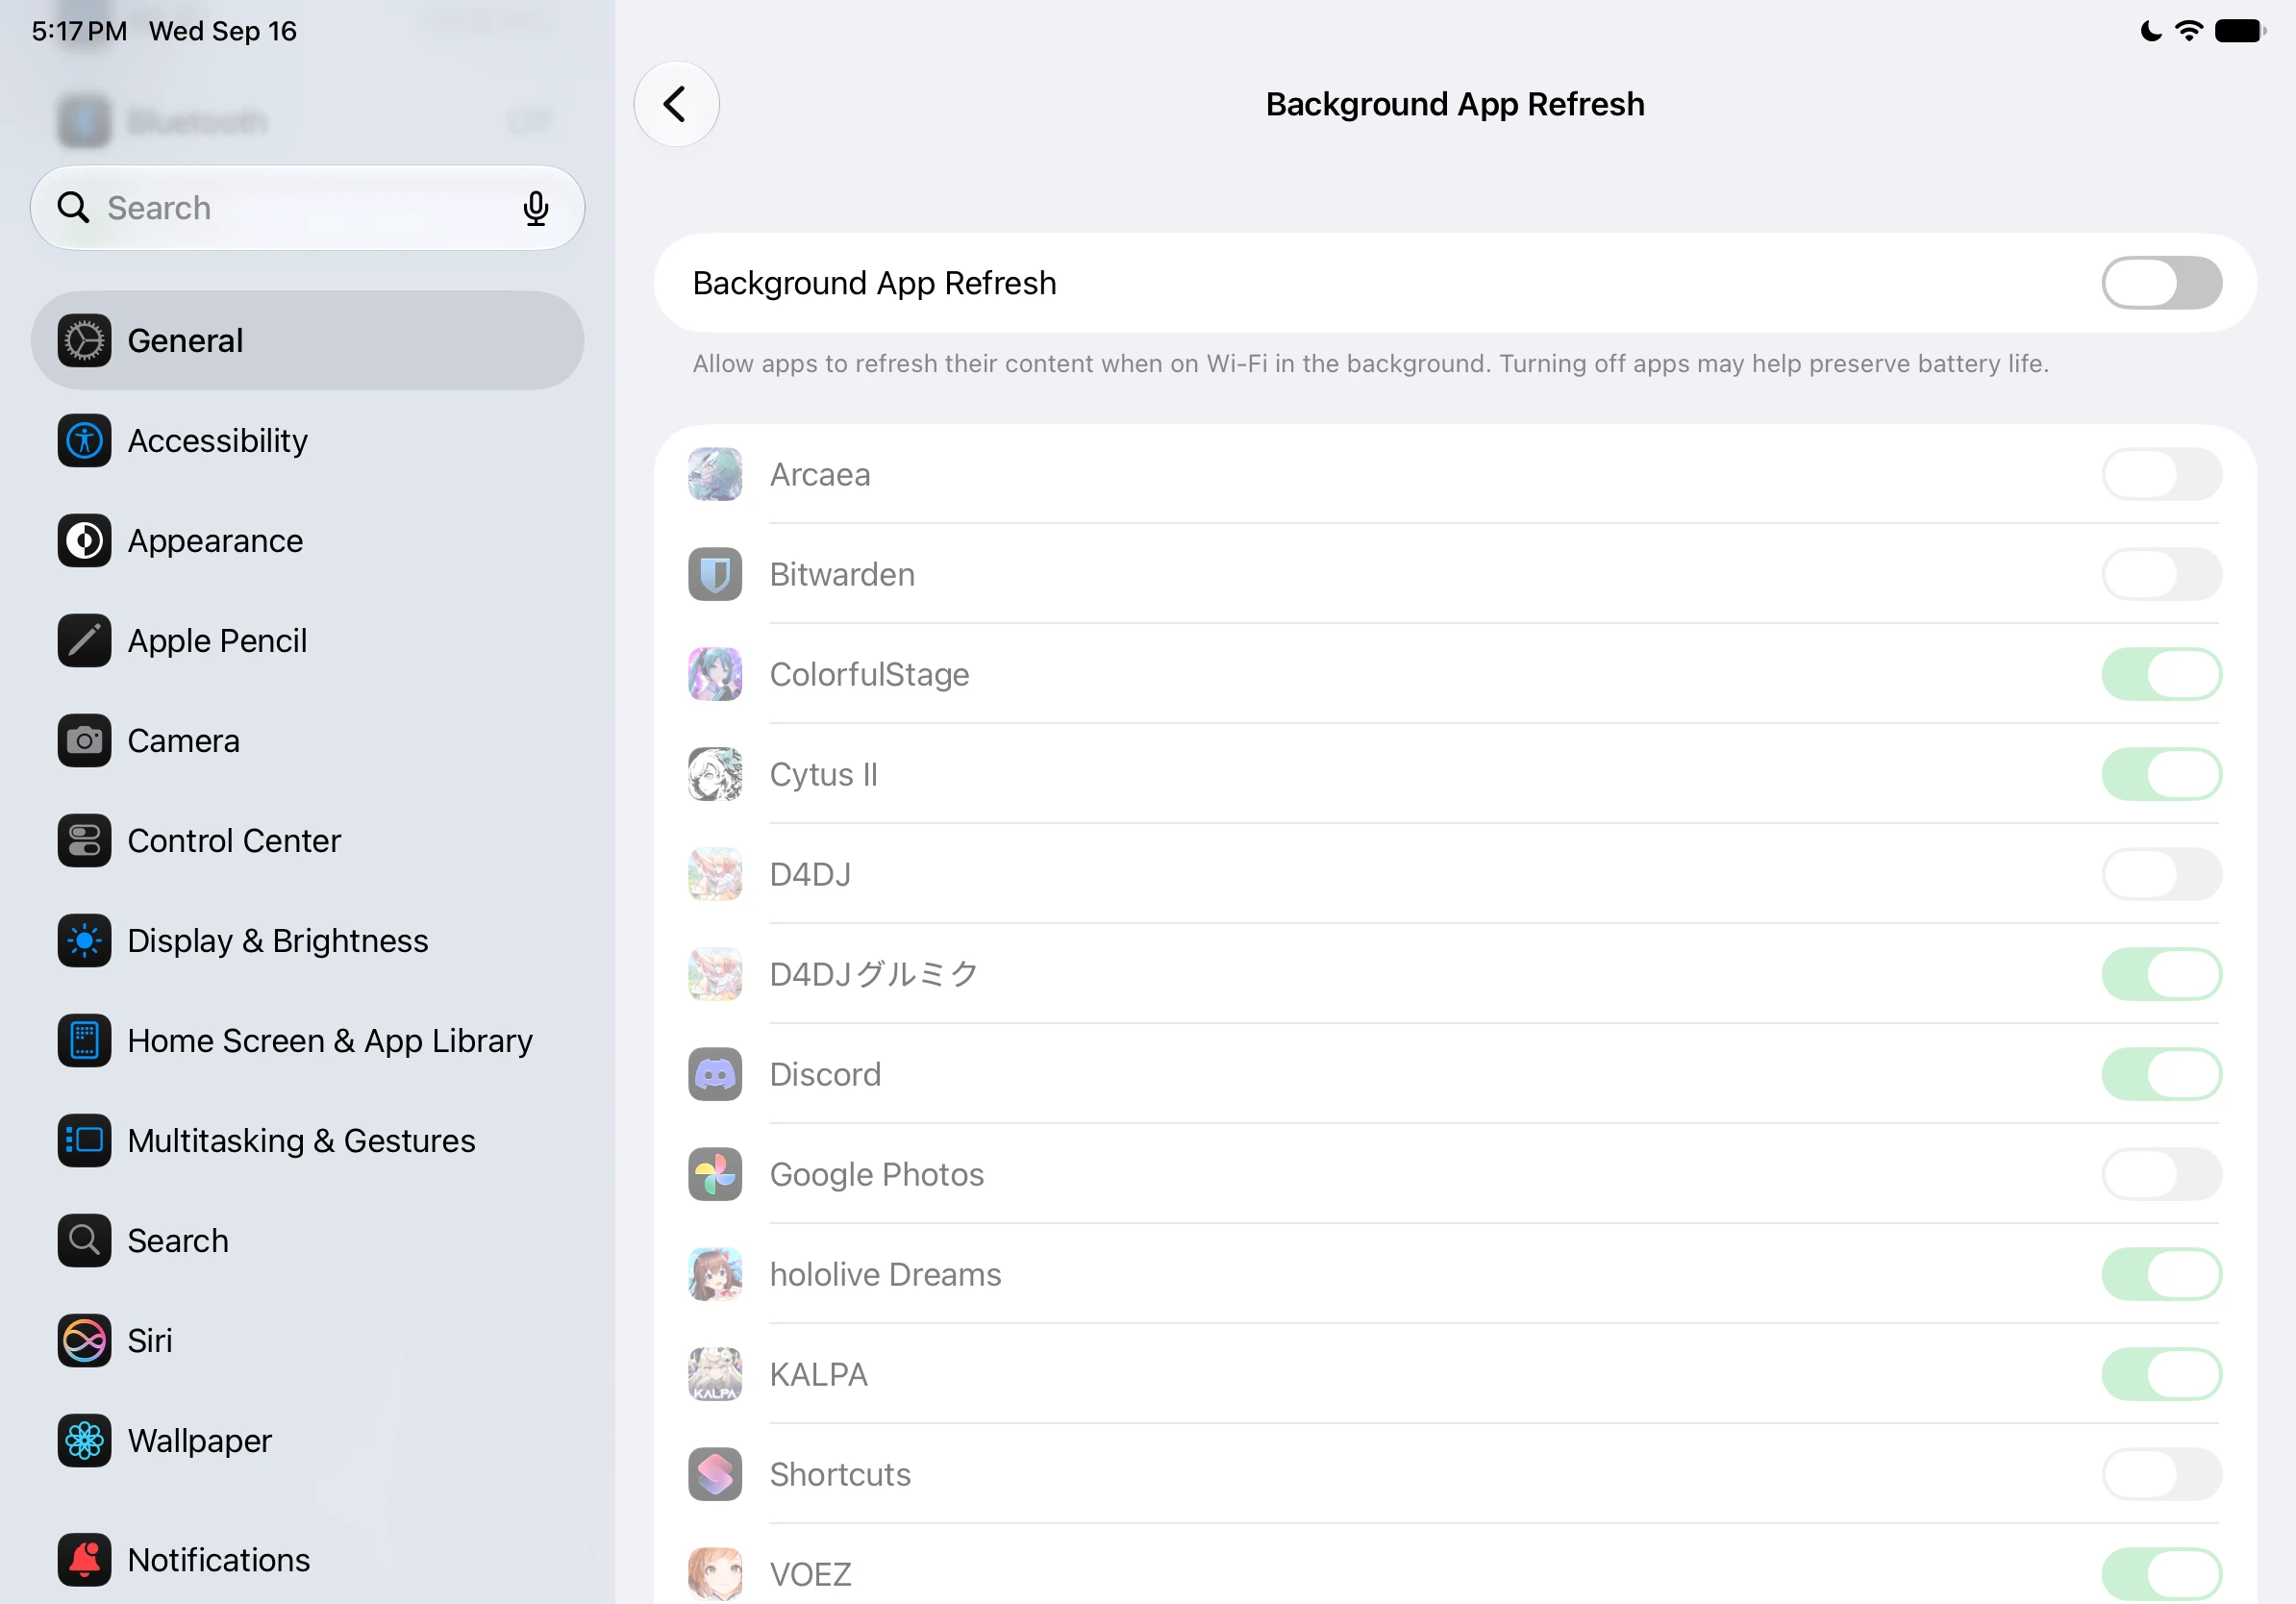Tap the Discord app icon
Screen dimensions: 2296x1604
[x=715, y=1074]
